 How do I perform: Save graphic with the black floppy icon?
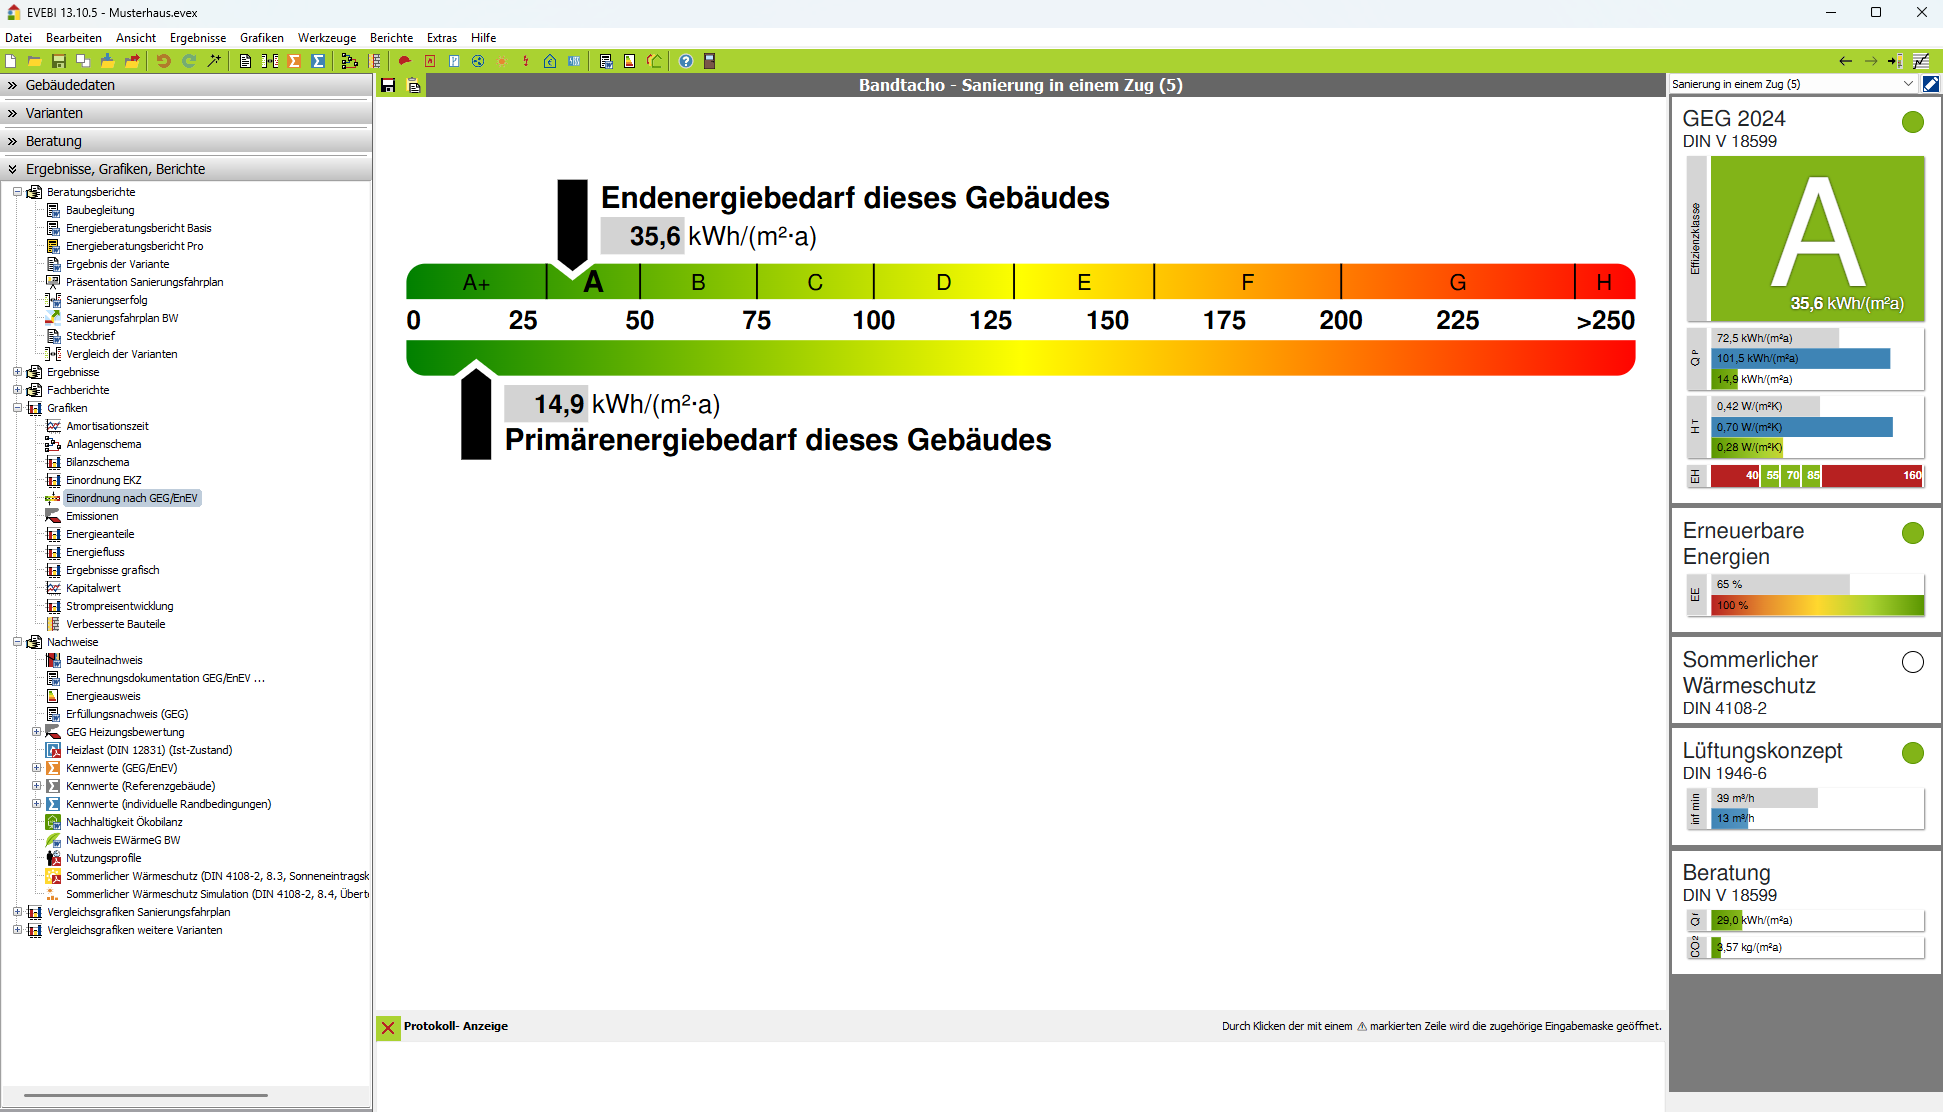pos(388,86)
